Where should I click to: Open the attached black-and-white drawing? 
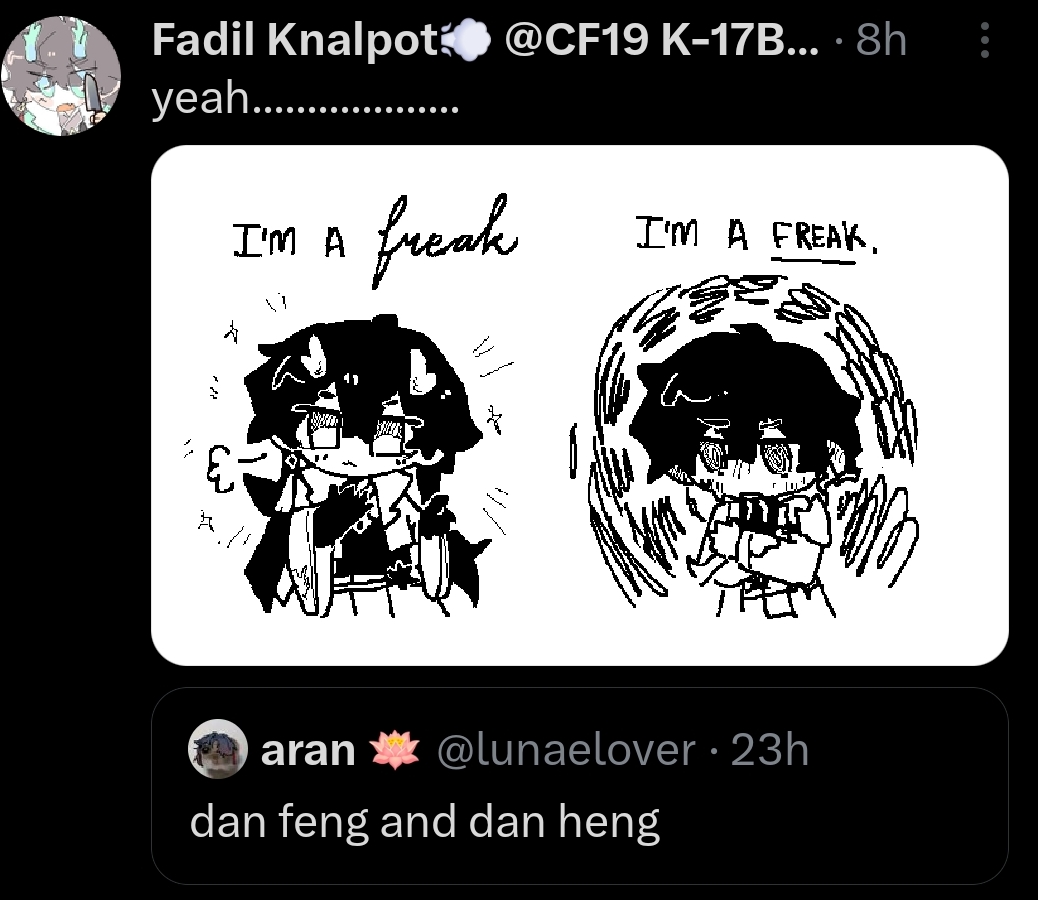580,405
